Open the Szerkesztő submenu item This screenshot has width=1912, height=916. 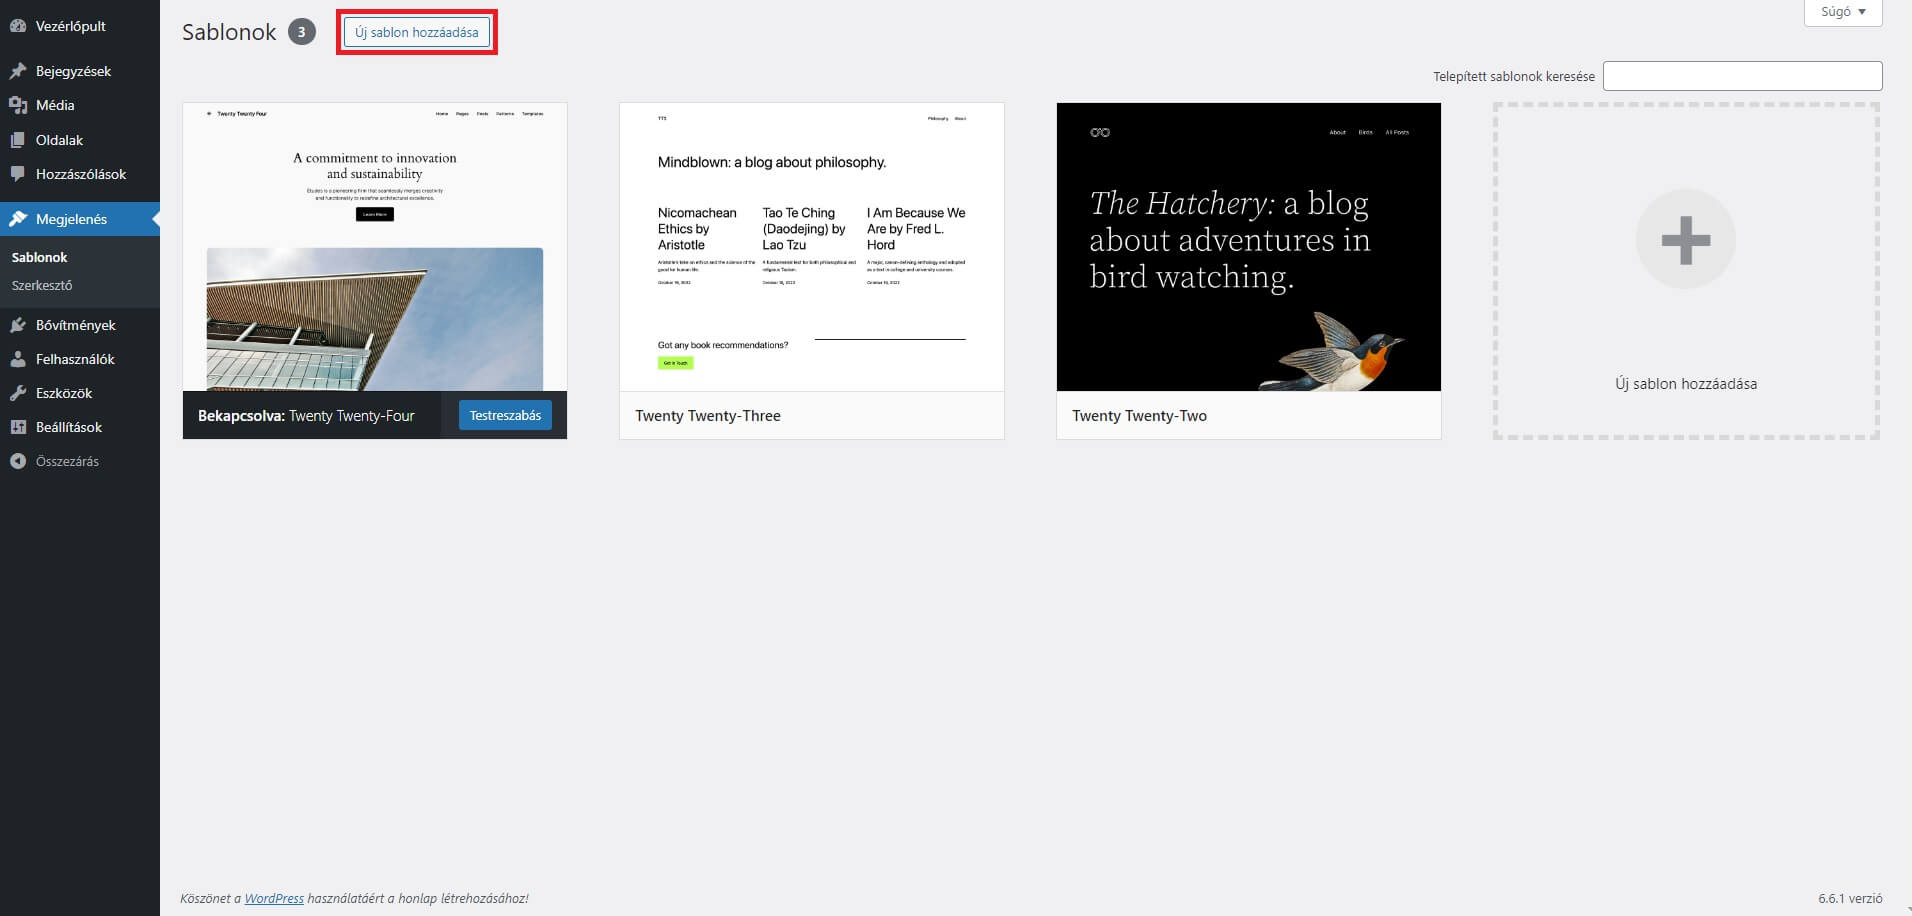[42, 285]
